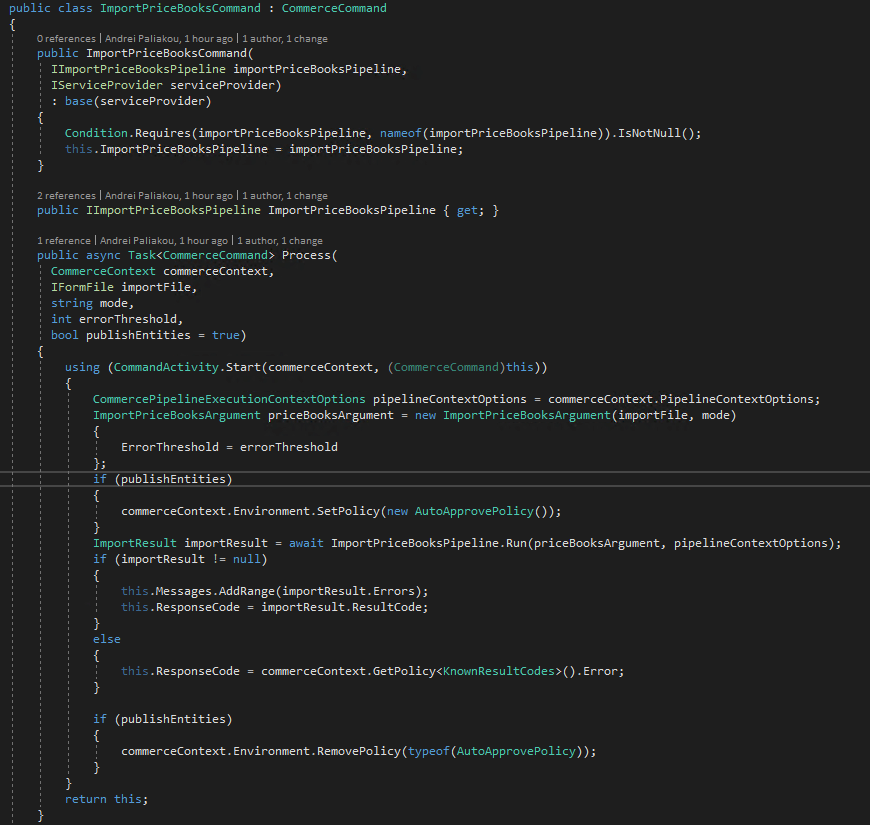Click the "Process" method name
Viewport: 870px width, 825px height.
click(306, 255)
